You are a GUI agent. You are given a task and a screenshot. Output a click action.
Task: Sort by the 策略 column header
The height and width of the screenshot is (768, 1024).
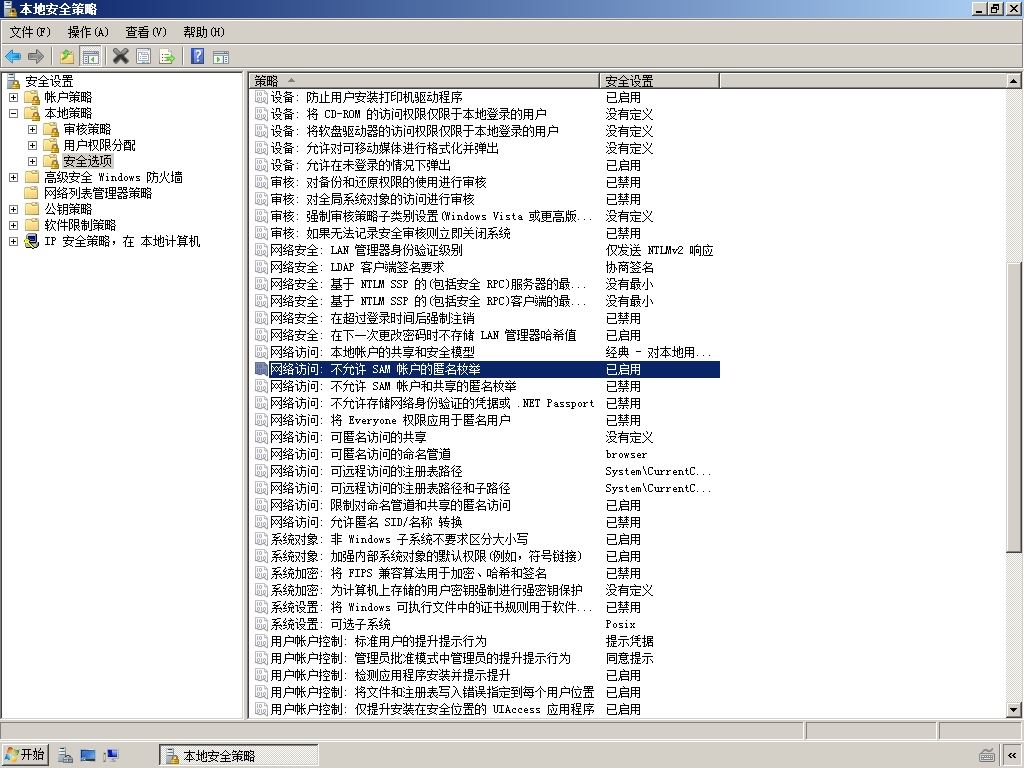tap(424, 81)
